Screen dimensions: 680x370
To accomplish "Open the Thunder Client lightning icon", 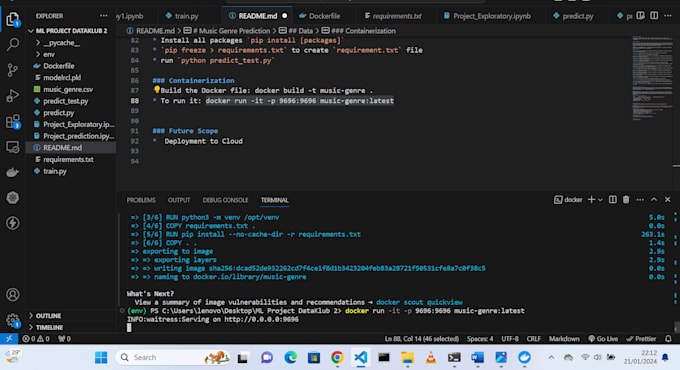I will (x=13, y=223).
